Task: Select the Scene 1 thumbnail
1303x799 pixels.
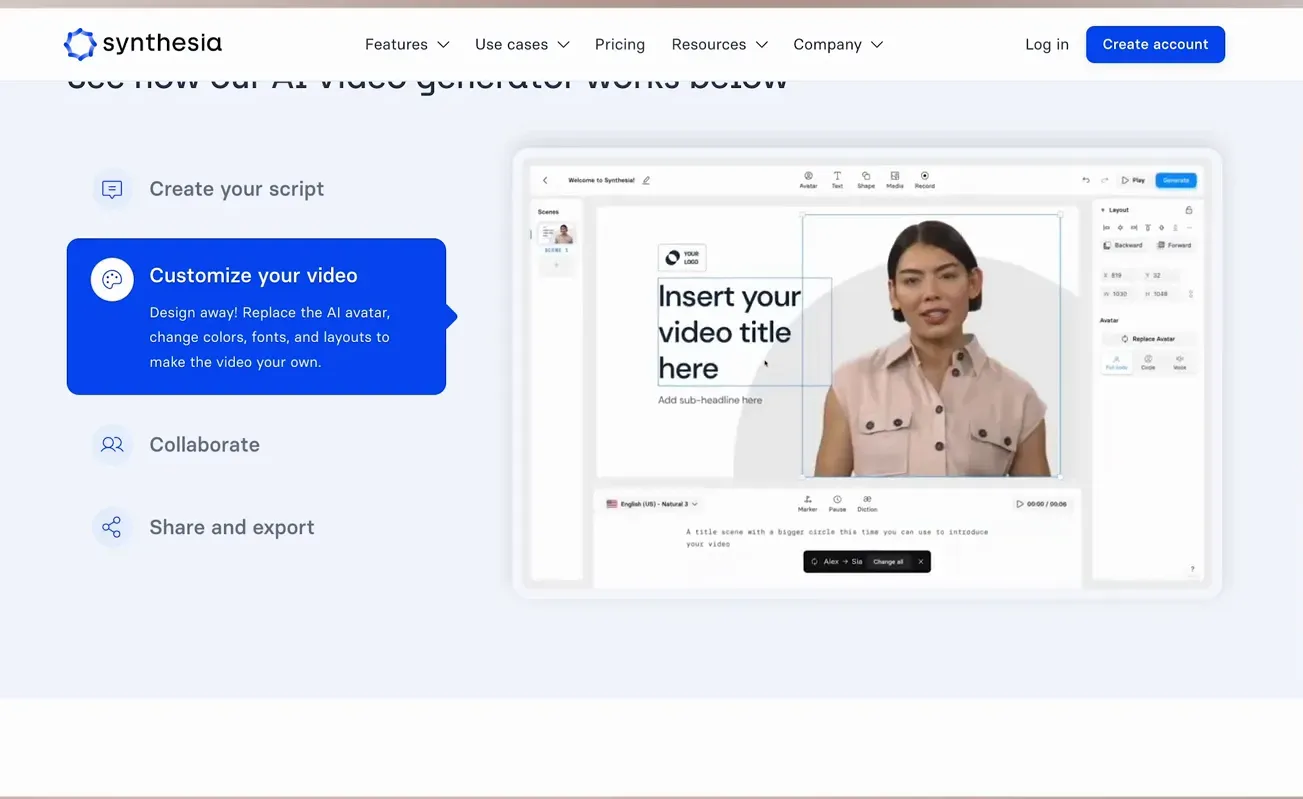Action: [557, 233]
